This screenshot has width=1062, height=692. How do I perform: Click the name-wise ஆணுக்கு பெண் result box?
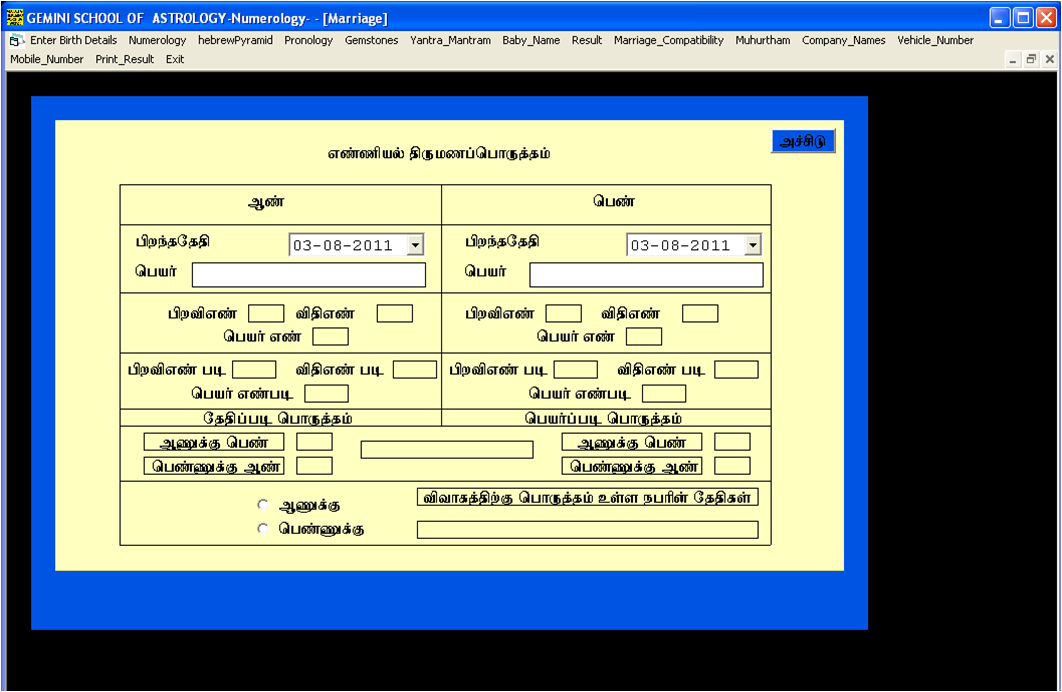(x=733, y=442)
